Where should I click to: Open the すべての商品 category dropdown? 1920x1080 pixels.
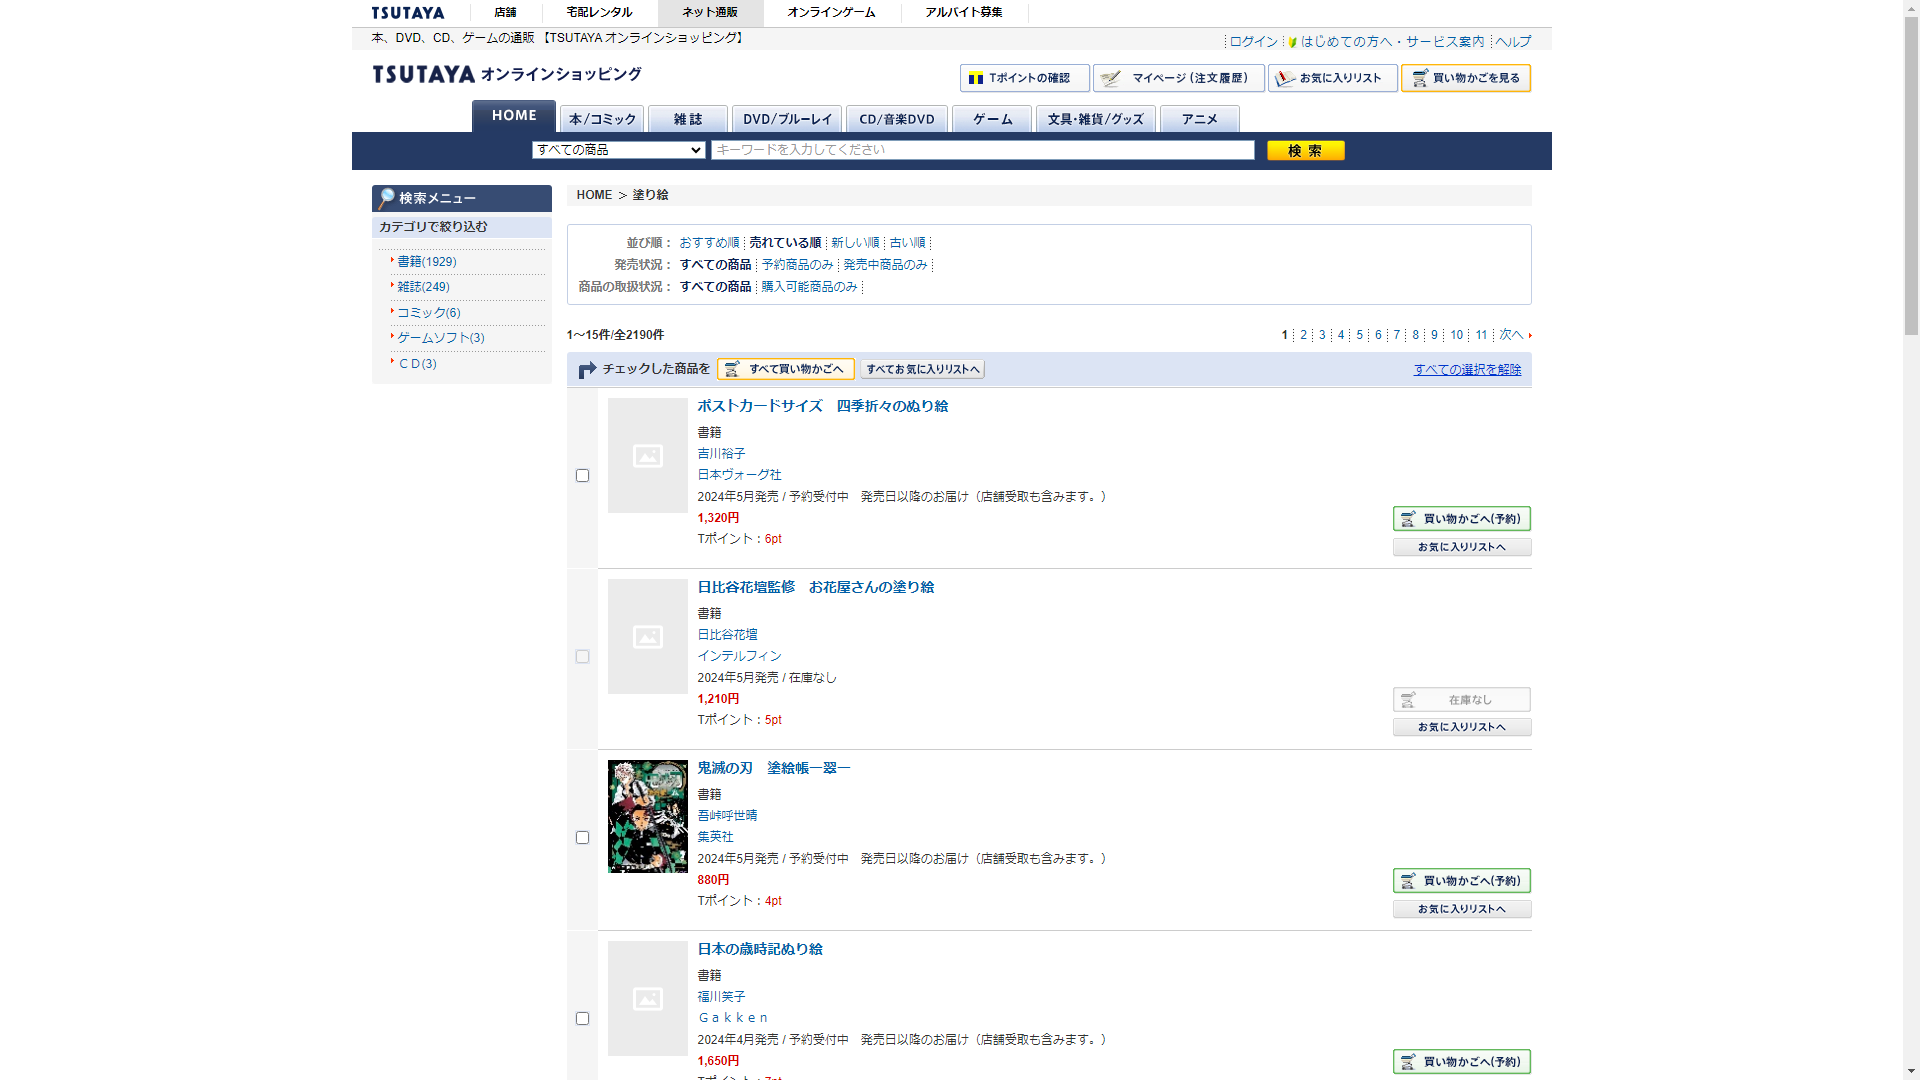(x=618, y=150)
